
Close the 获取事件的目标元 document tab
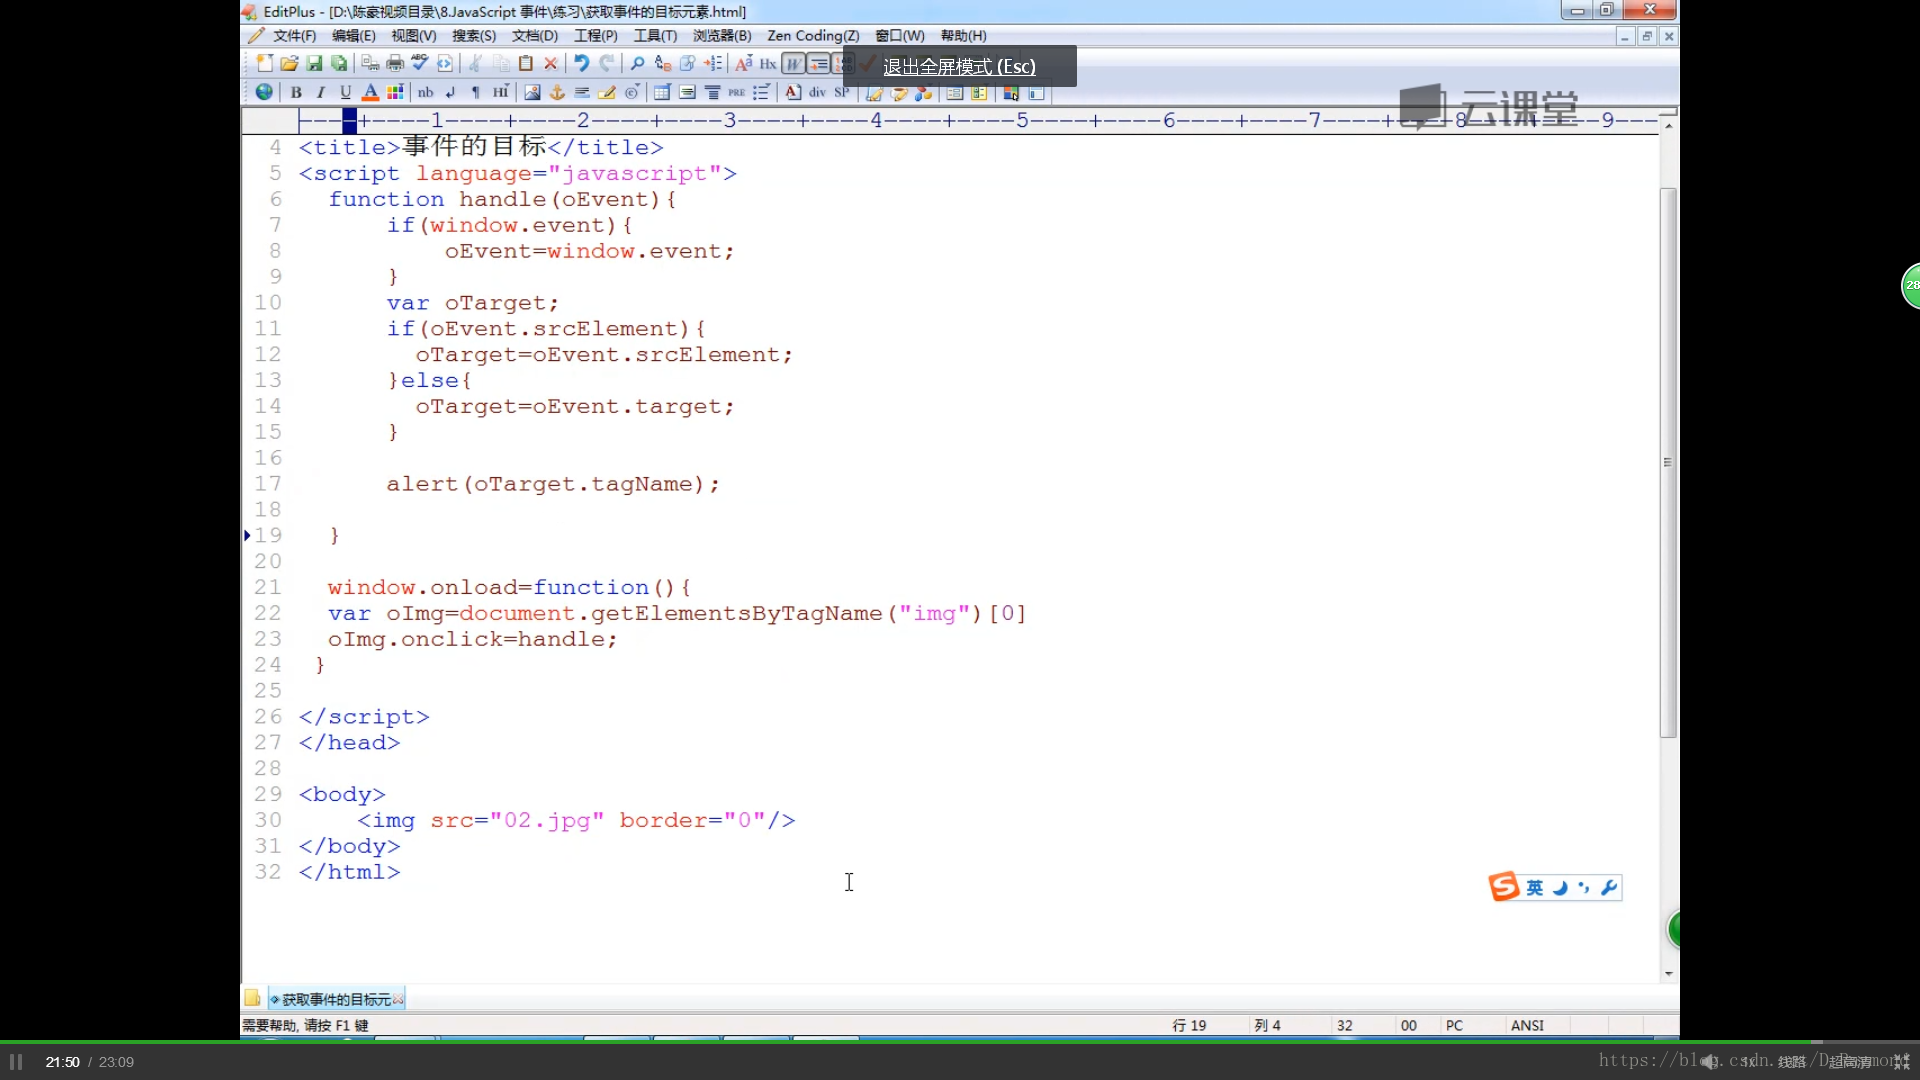[399, 999]
